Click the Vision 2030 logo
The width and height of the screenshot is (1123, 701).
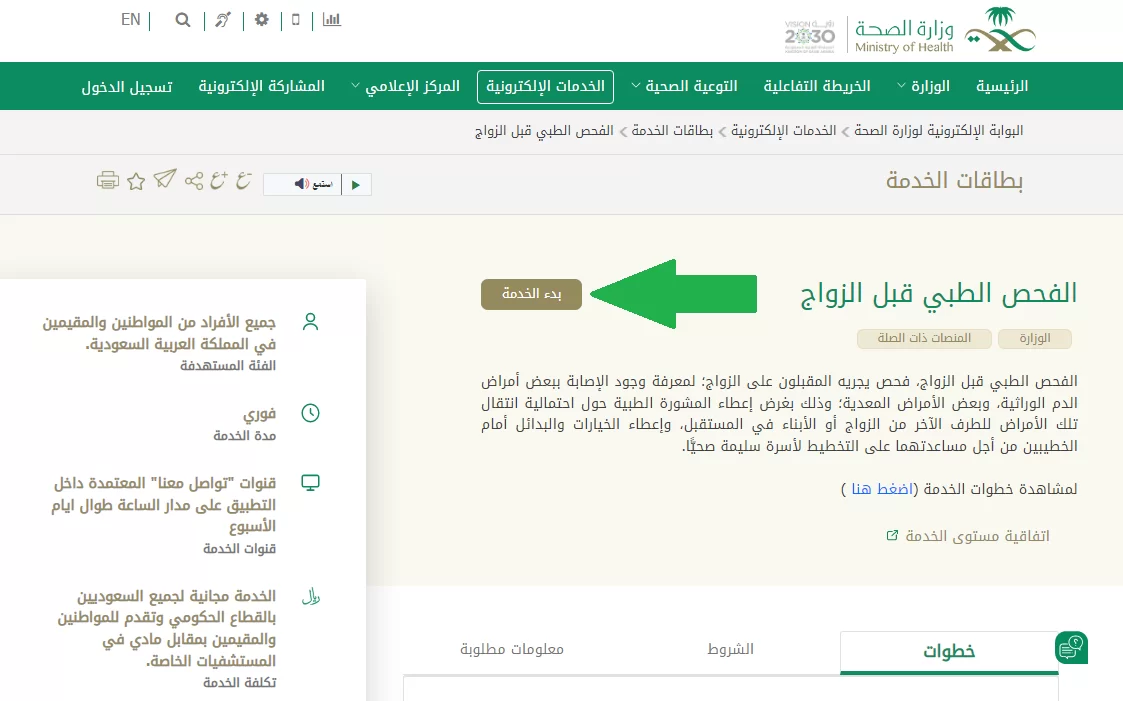(809, 36)
